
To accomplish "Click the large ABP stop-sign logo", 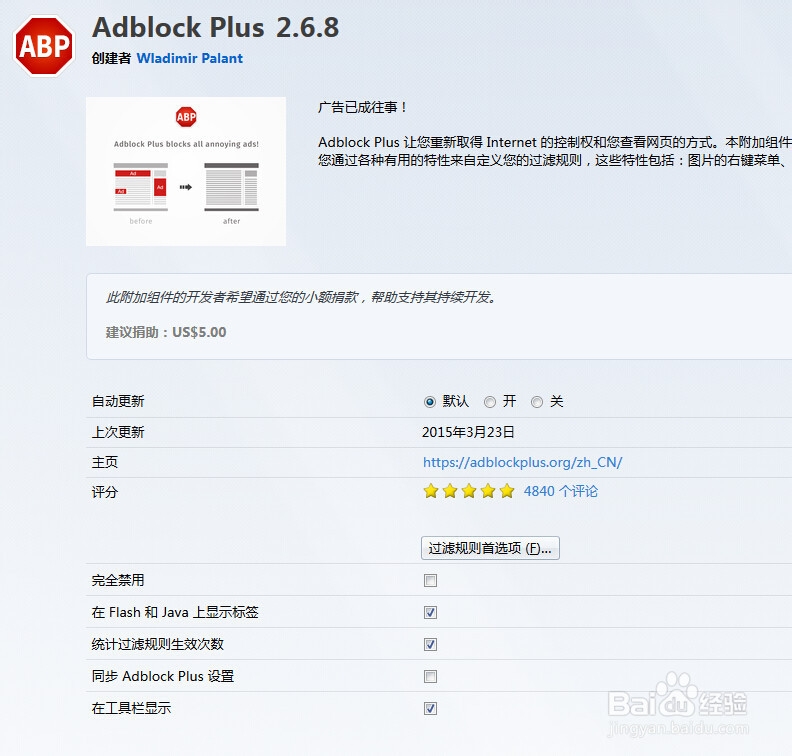I will pyautogui.click(x=44, y=45).
